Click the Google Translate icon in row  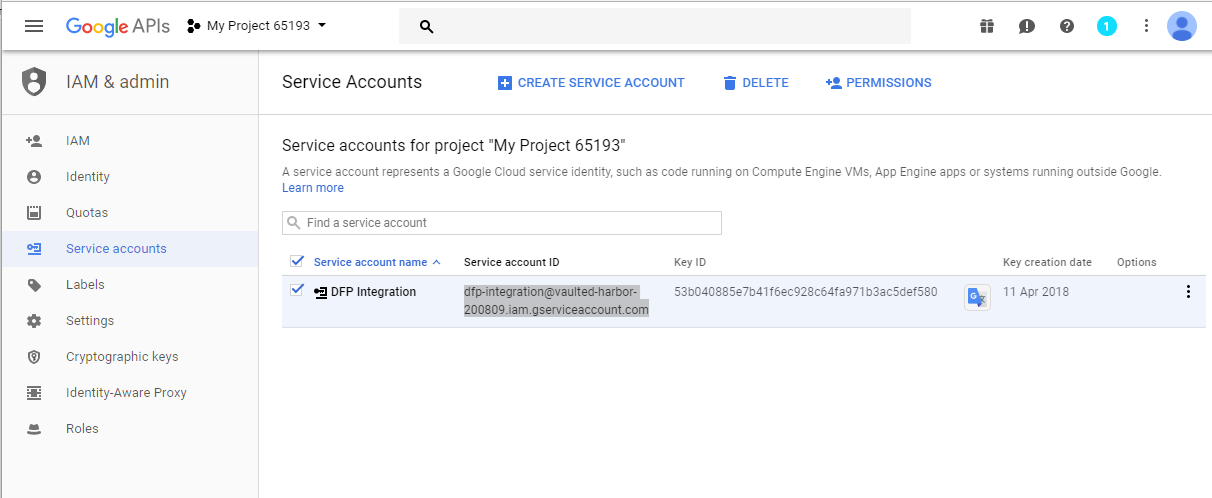[977, 298]
